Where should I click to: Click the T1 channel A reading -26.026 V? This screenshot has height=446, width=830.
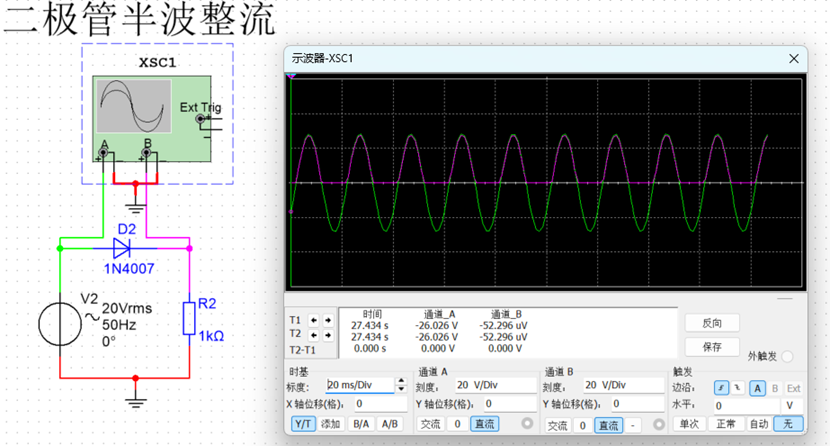coord(437,325)
